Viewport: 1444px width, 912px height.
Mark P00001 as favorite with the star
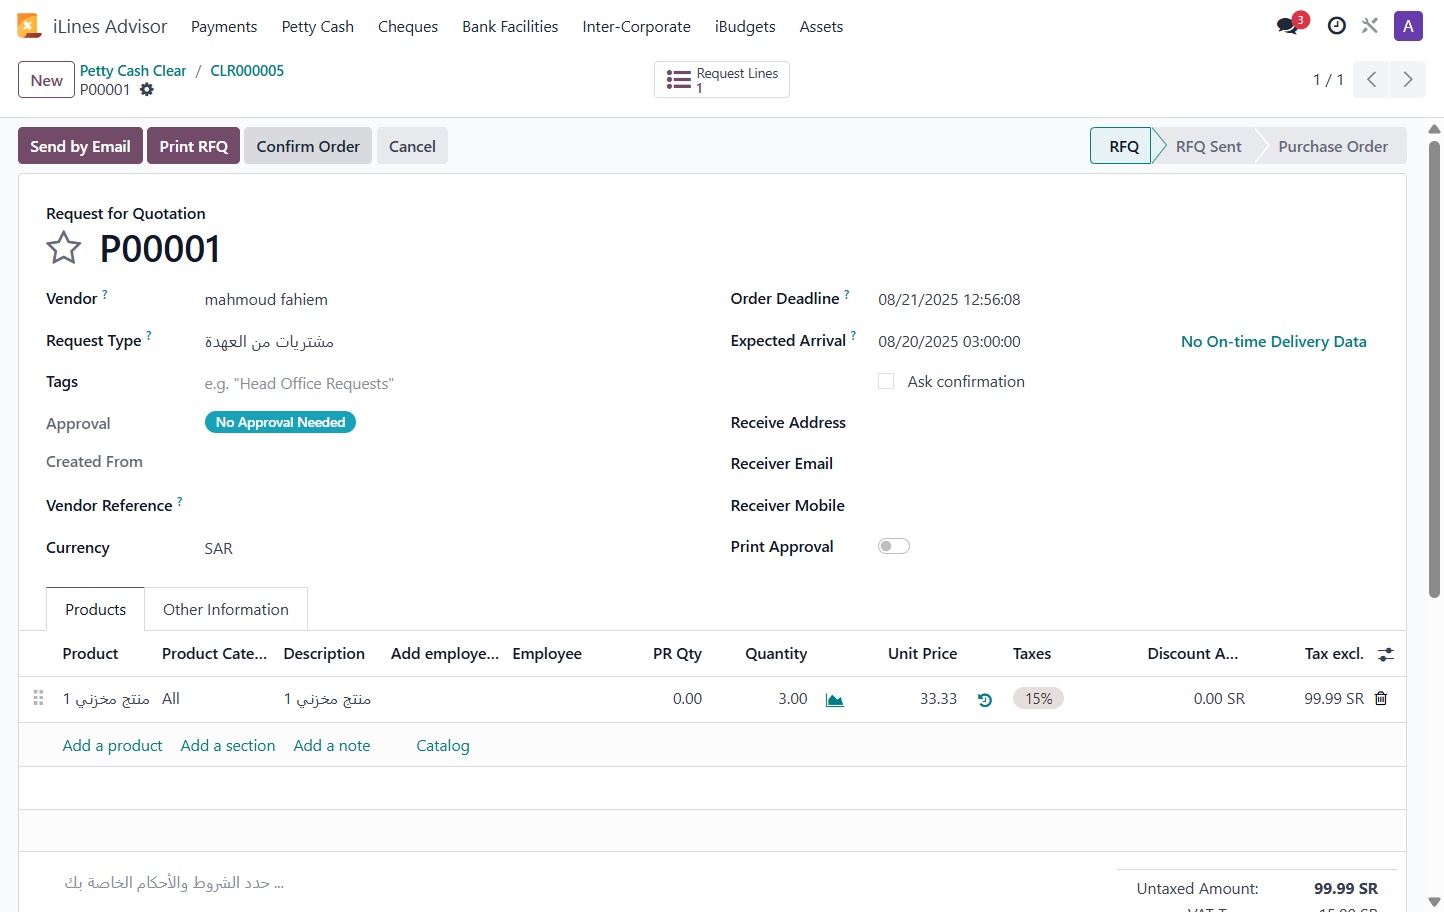coord(63,248)
